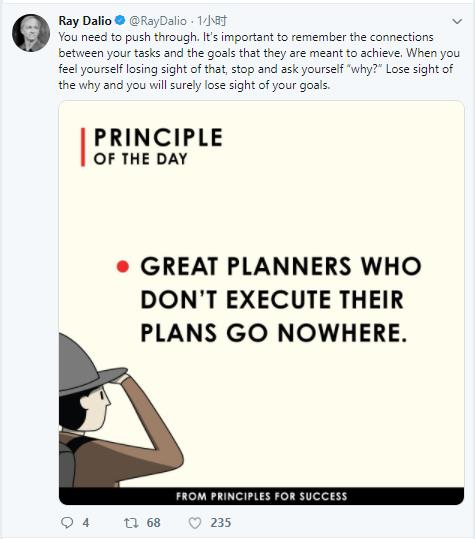Click the PRINCIPLE heading in the image

click(158, 138)
